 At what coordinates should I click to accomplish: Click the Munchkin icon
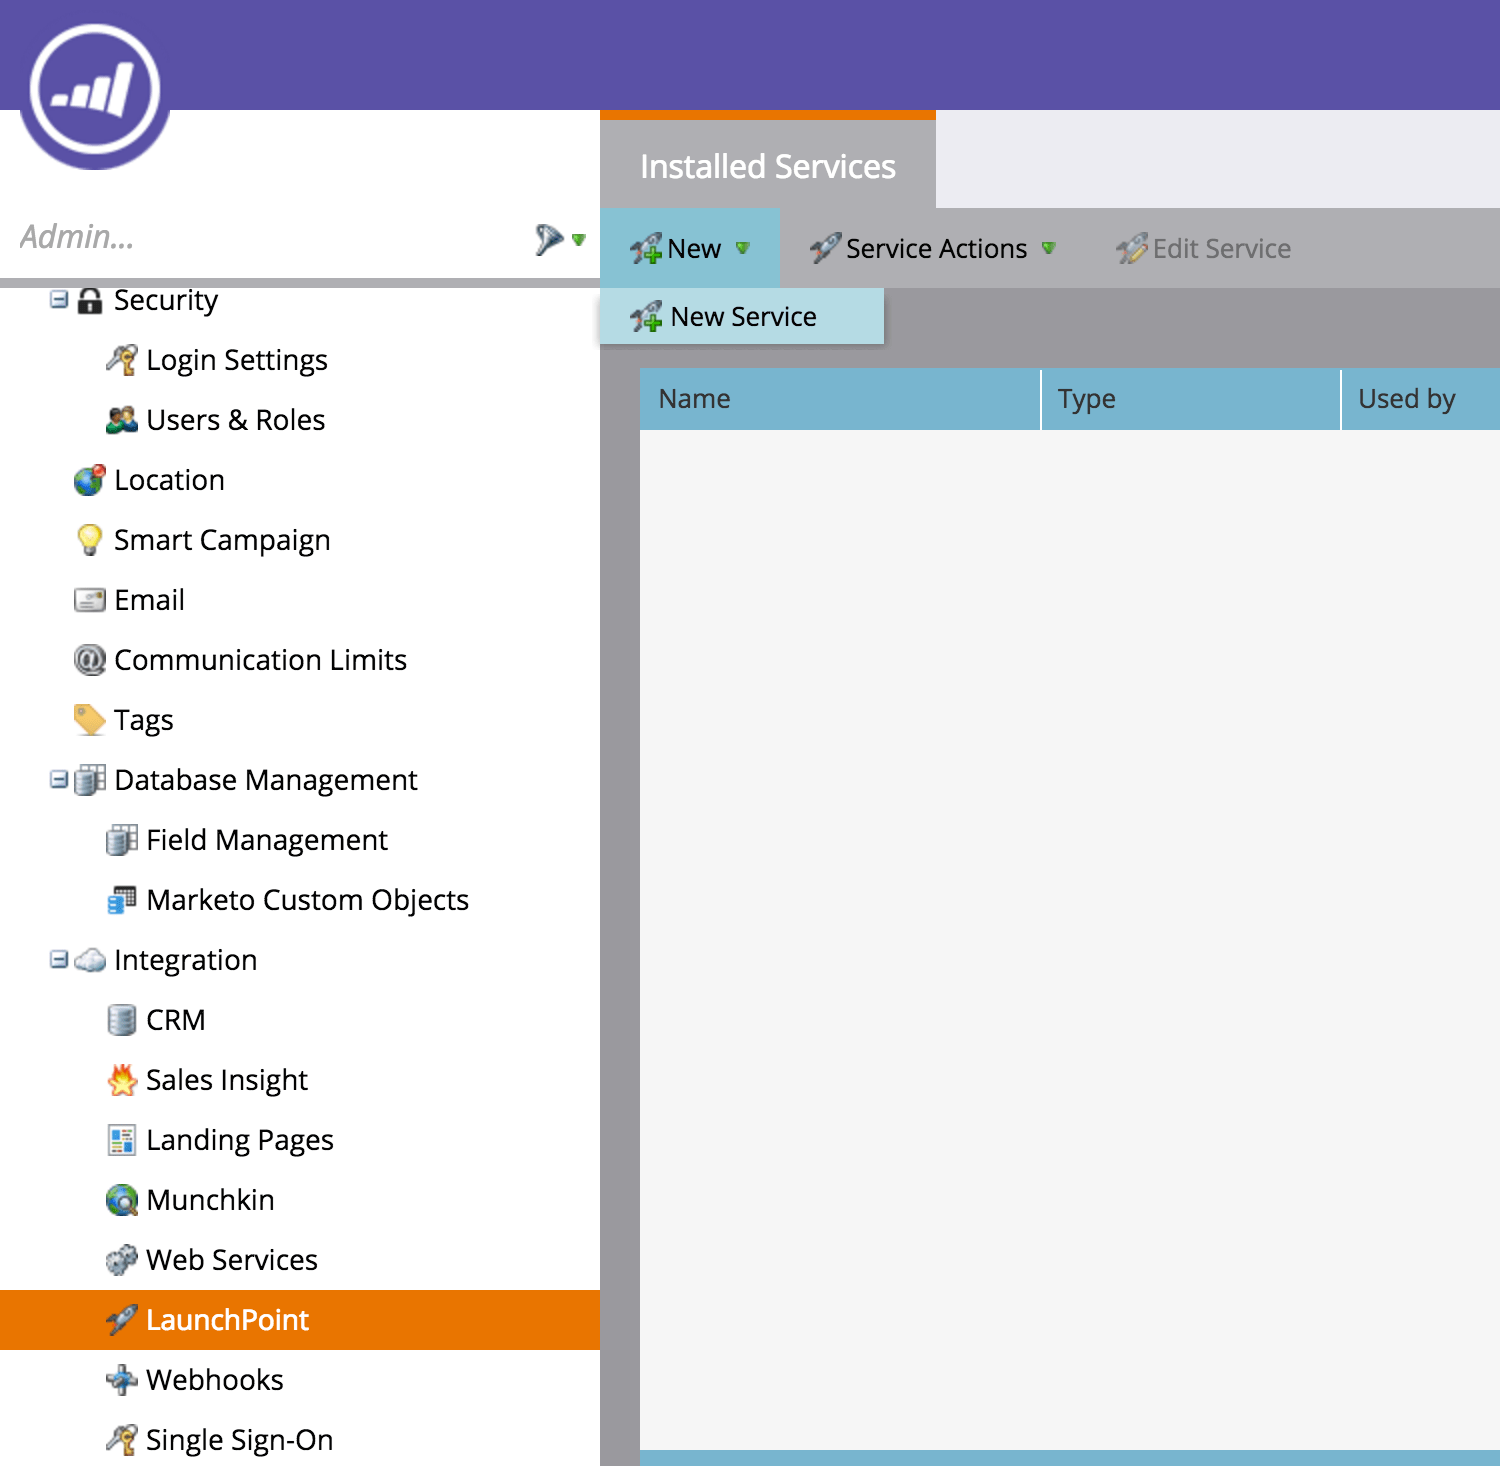(121, 1200)
